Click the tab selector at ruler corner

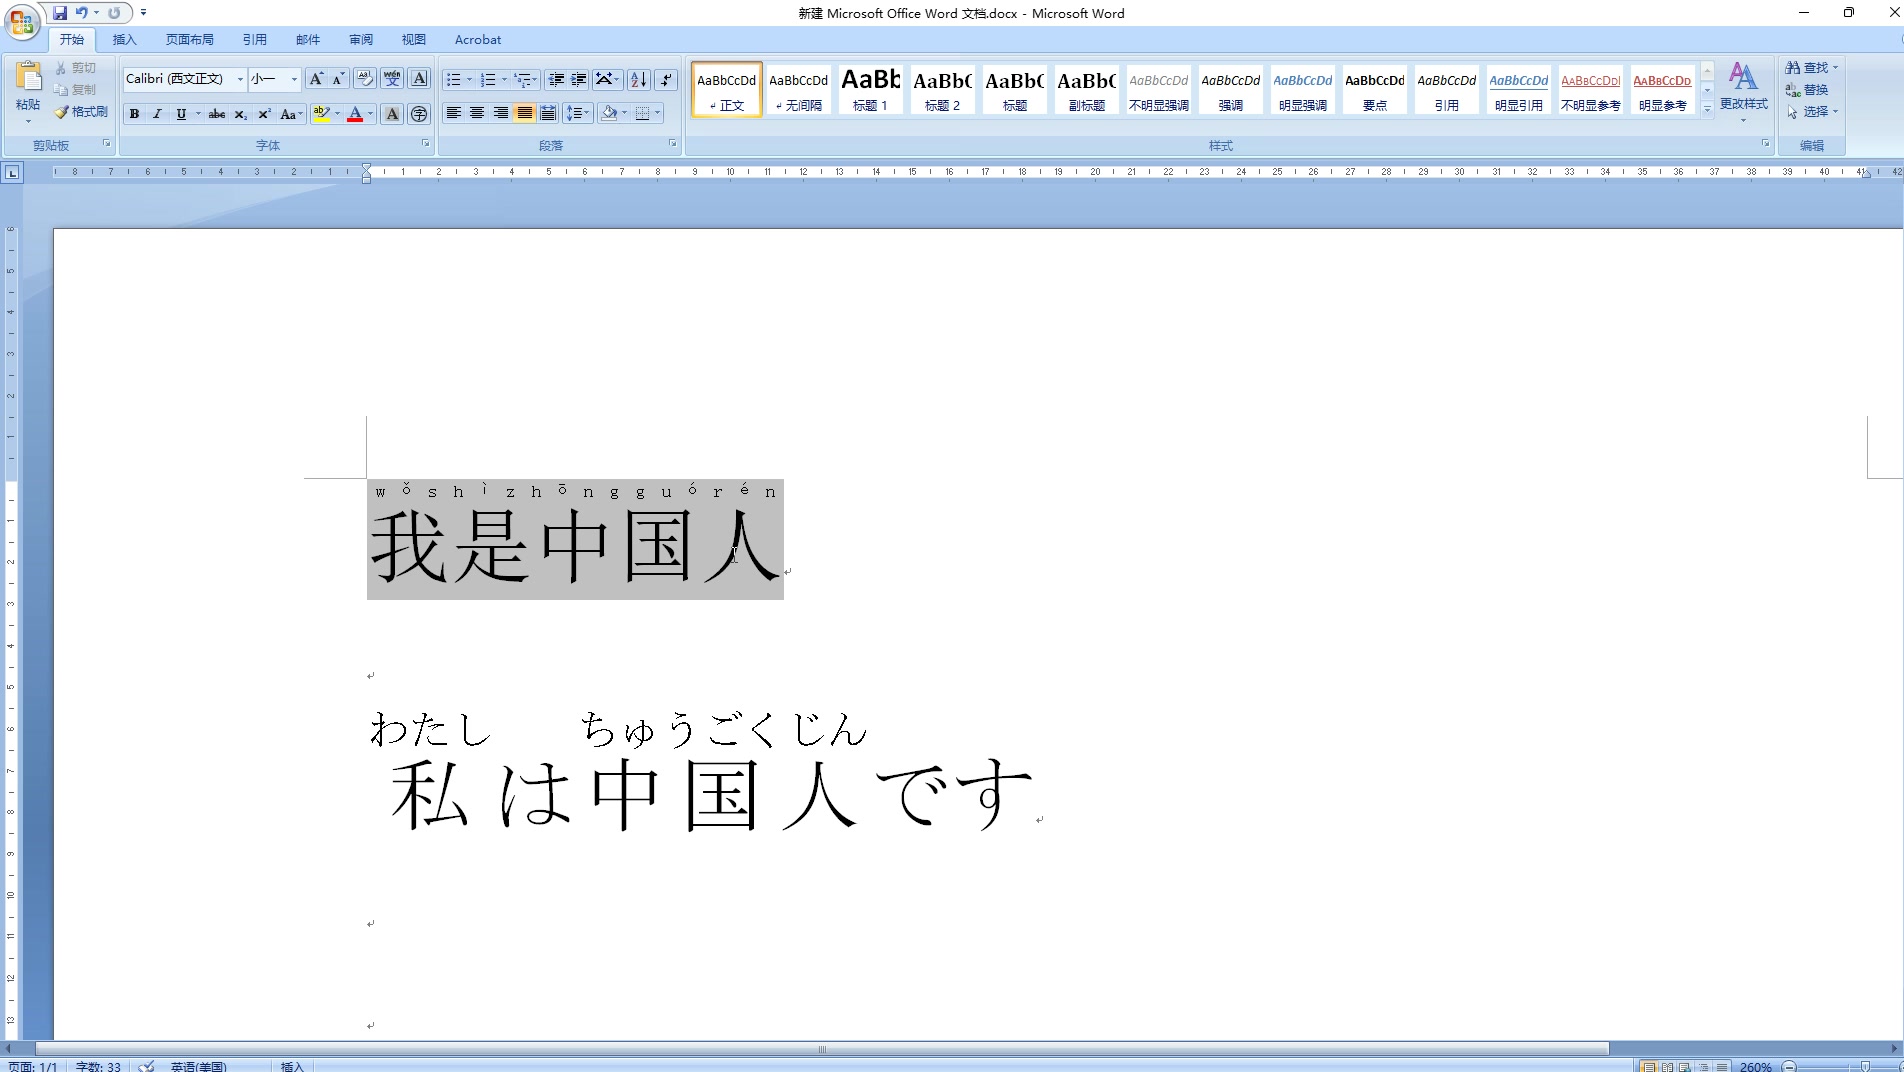coord(12,173)
